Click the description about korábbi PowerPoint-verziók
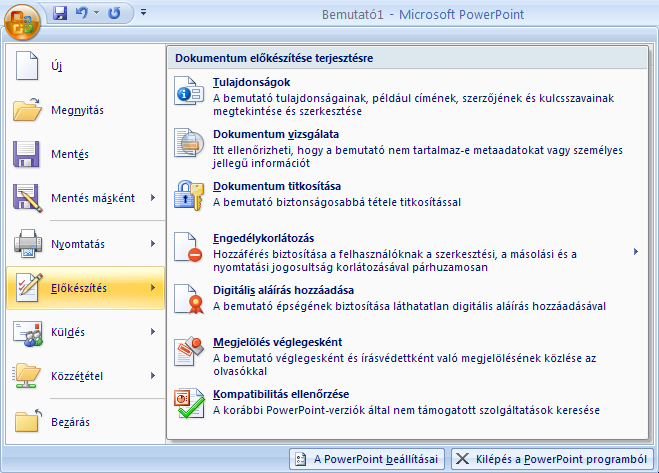Image resolution: width=659 pixels, height=473 pixels. pos(406,410)
